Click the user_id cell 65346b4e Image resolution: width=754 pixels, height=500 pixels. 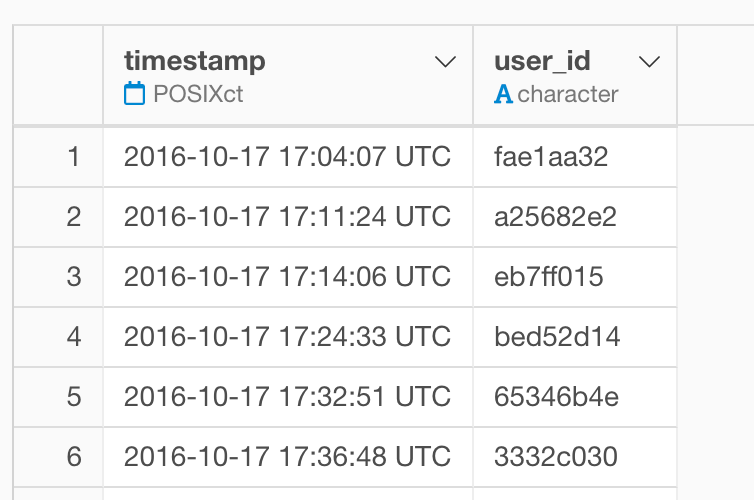pos(575,397)
